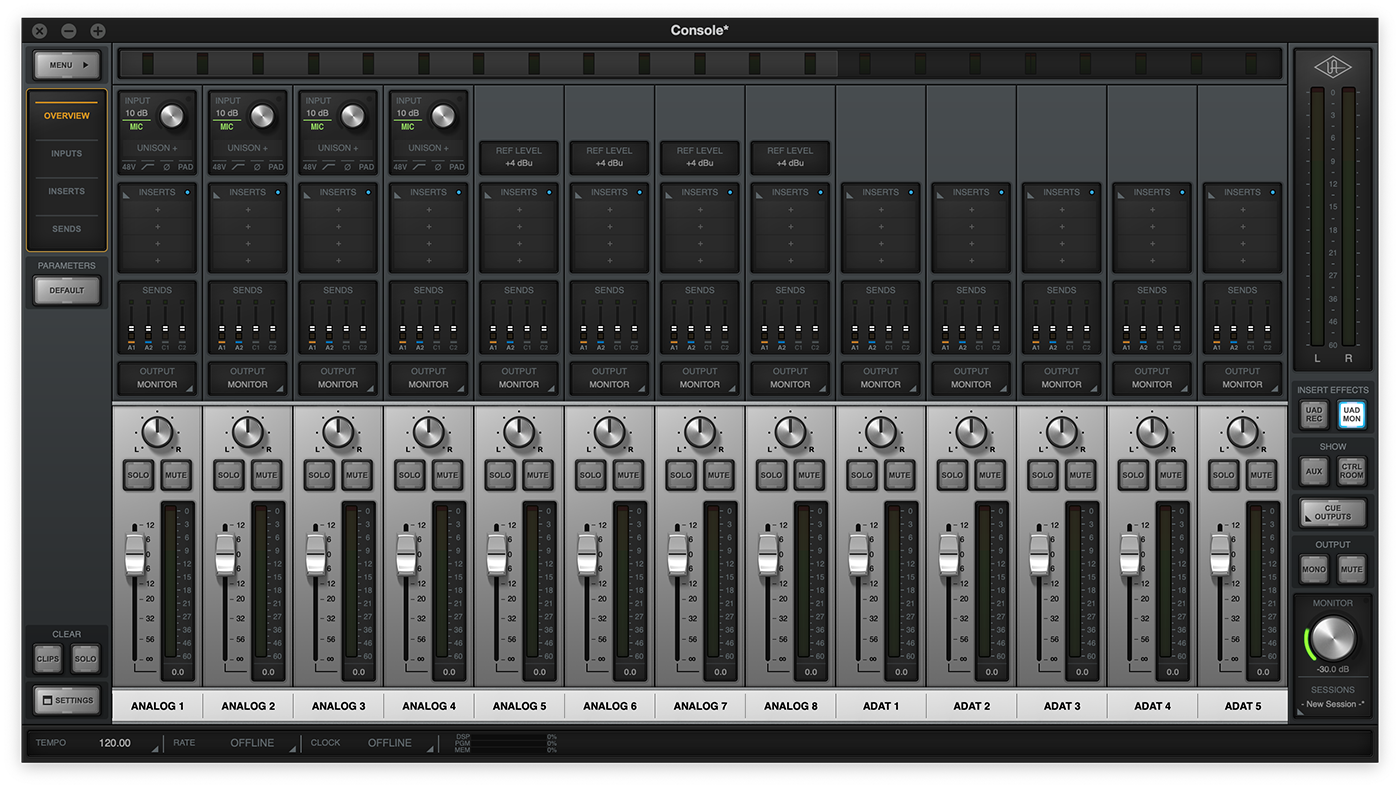1400x788 pixels.
Task: Change the Ref Level on Analog 8
Action: (x=790, y=157)
